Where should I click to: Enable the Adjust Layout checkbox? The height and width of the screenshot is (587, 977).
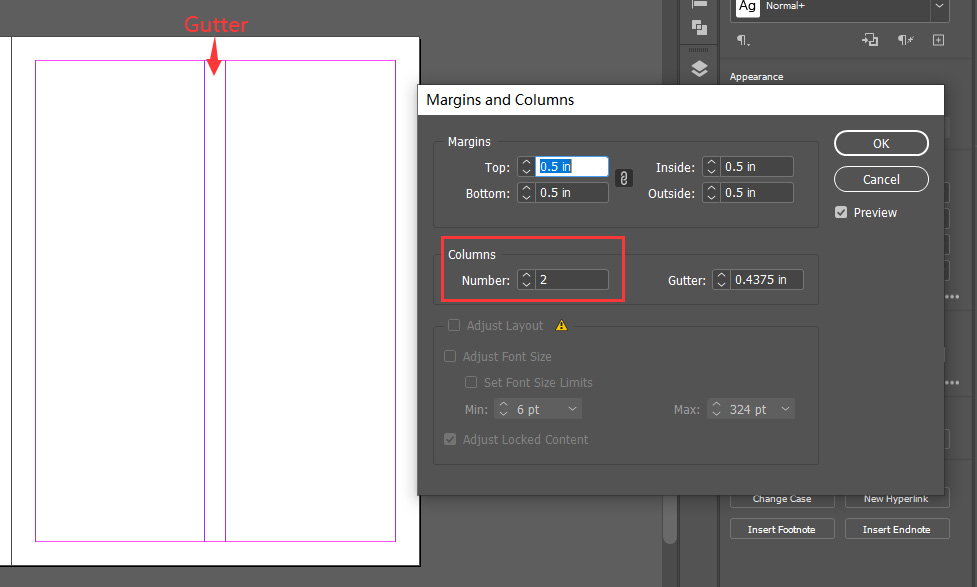tap(454, 325)
